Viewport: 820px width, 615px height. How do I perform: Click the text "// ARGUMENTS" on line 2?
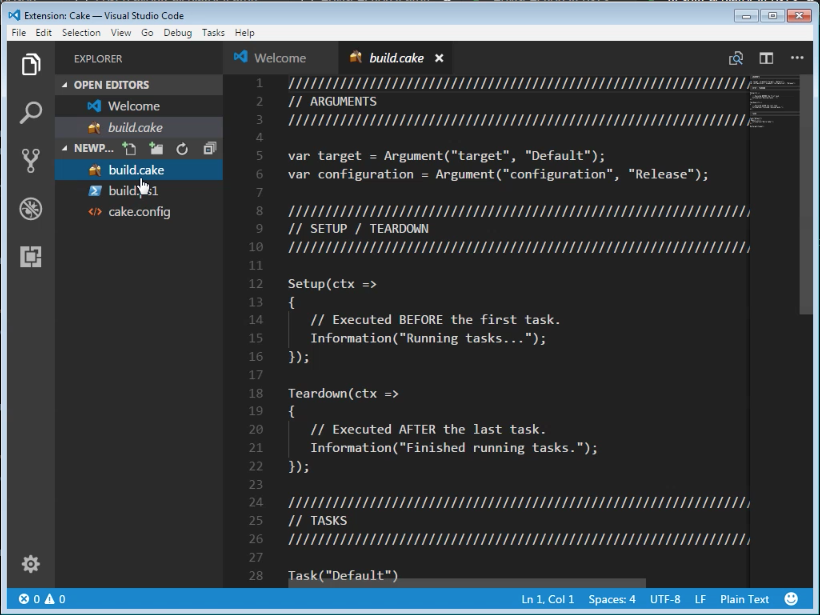pos(332,101)
